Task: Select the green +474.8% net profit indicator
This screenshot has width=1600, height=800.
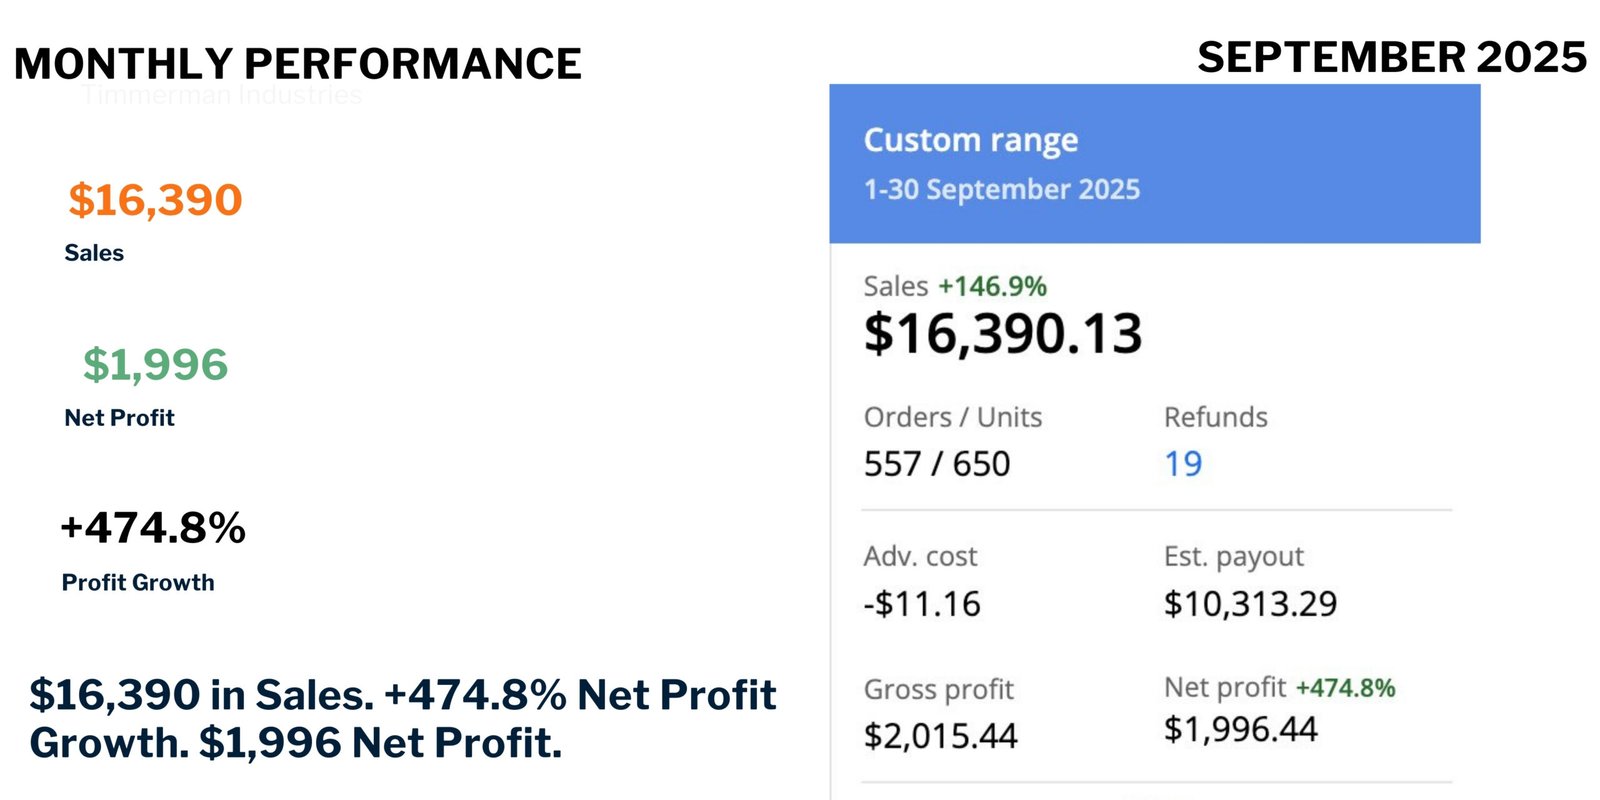Action: (1345, 688)
